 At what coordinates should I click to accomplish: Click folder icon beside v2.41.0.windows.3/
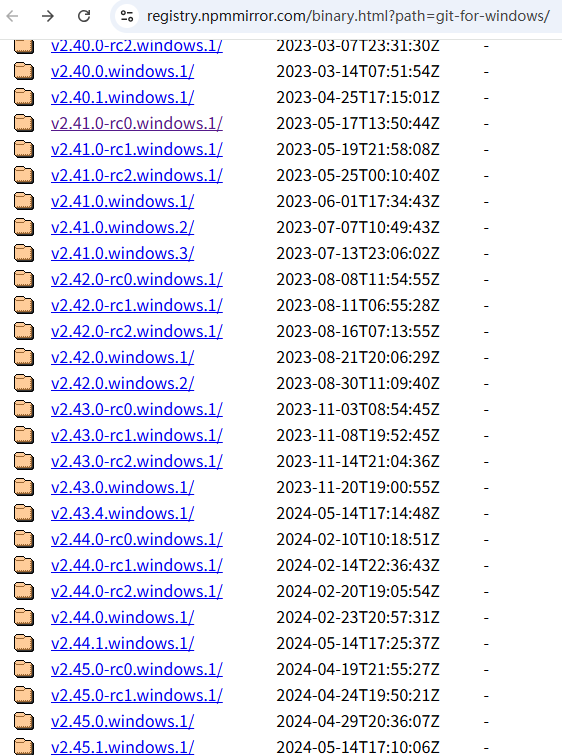tap(24, 253)
